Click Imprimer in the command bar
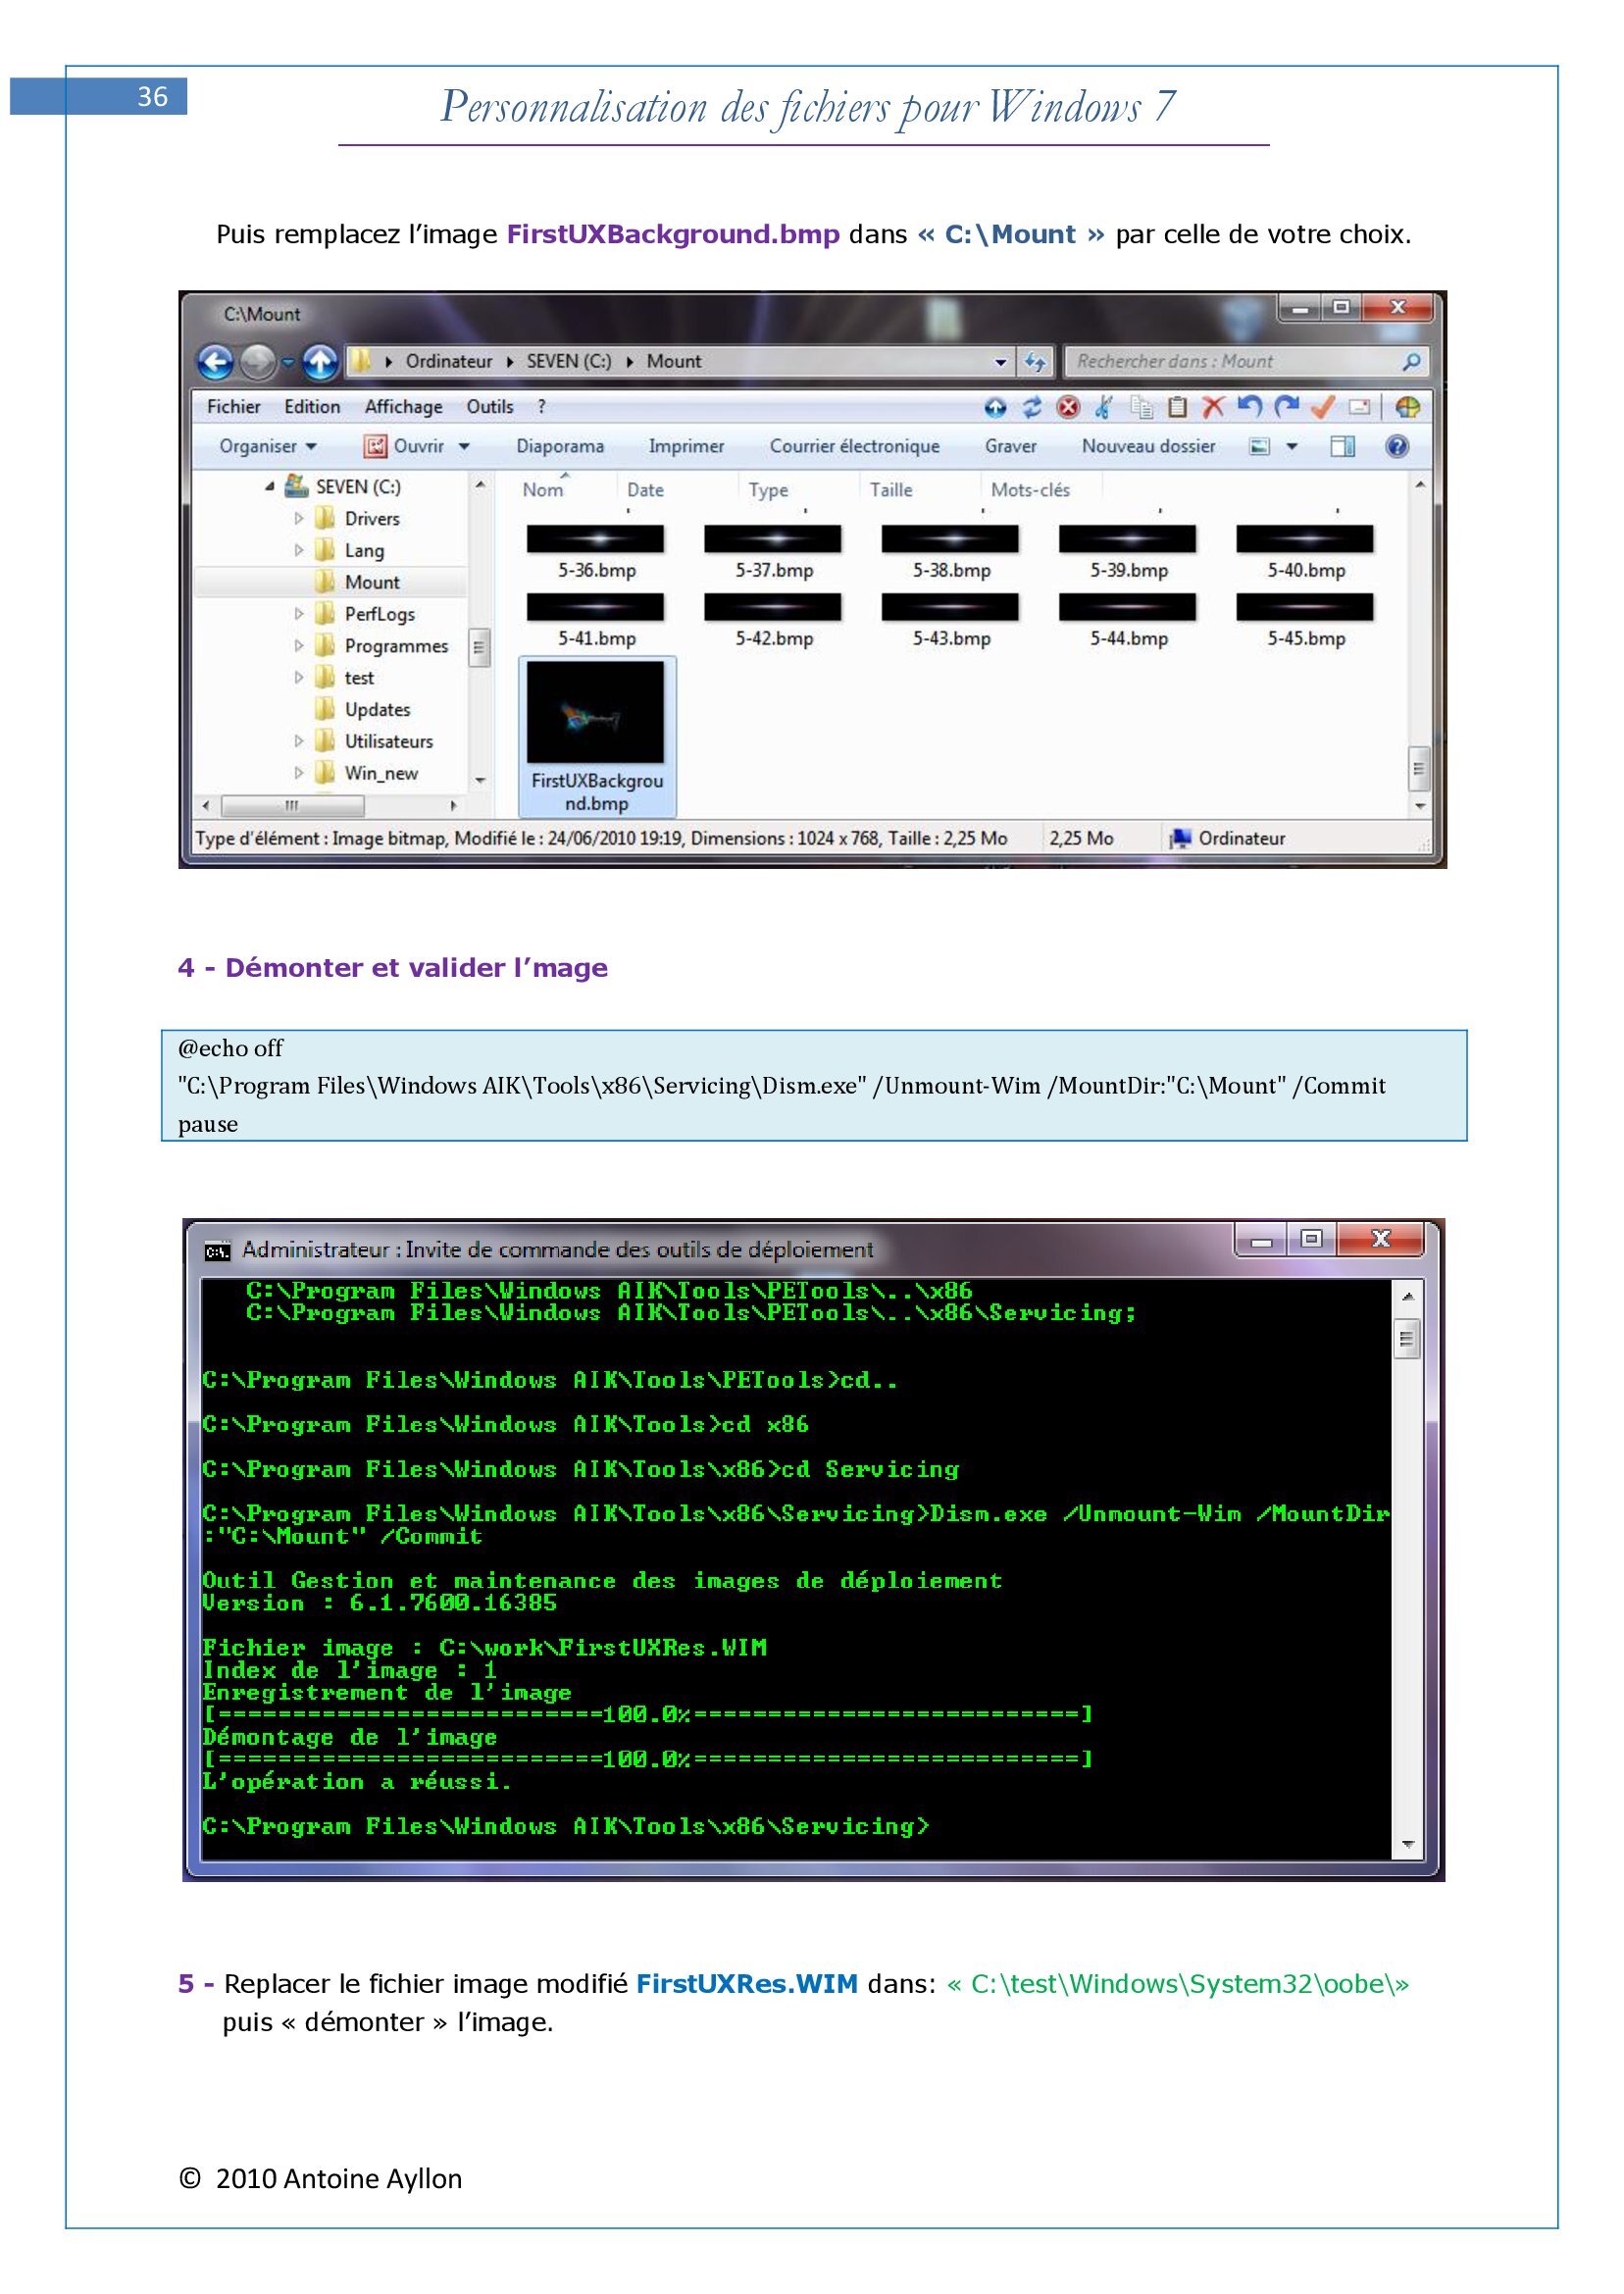 pos(686,447)
